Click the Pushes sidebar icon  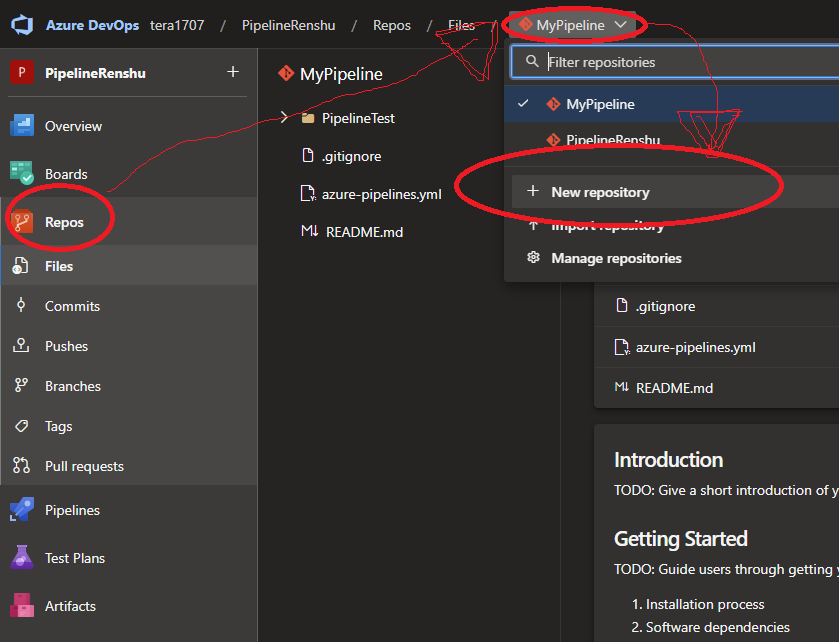(21, 345)
